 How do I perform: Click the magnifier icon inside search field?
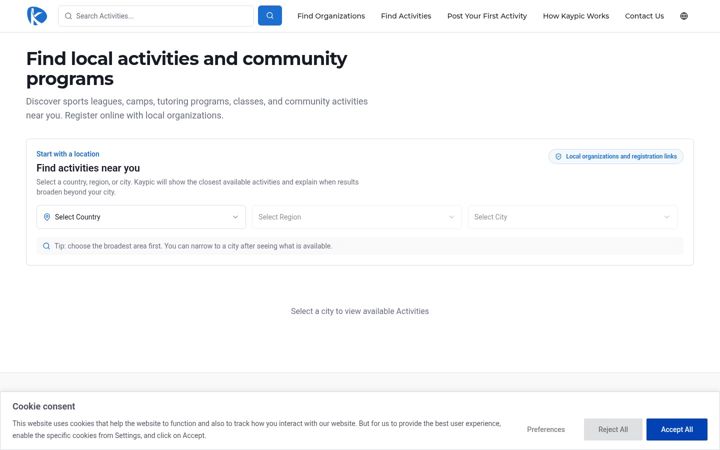68,16
